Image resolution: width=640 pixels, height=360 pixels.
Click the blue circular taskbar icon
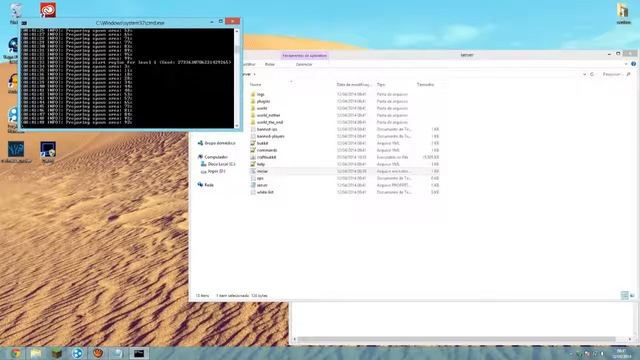pos(77,353)
